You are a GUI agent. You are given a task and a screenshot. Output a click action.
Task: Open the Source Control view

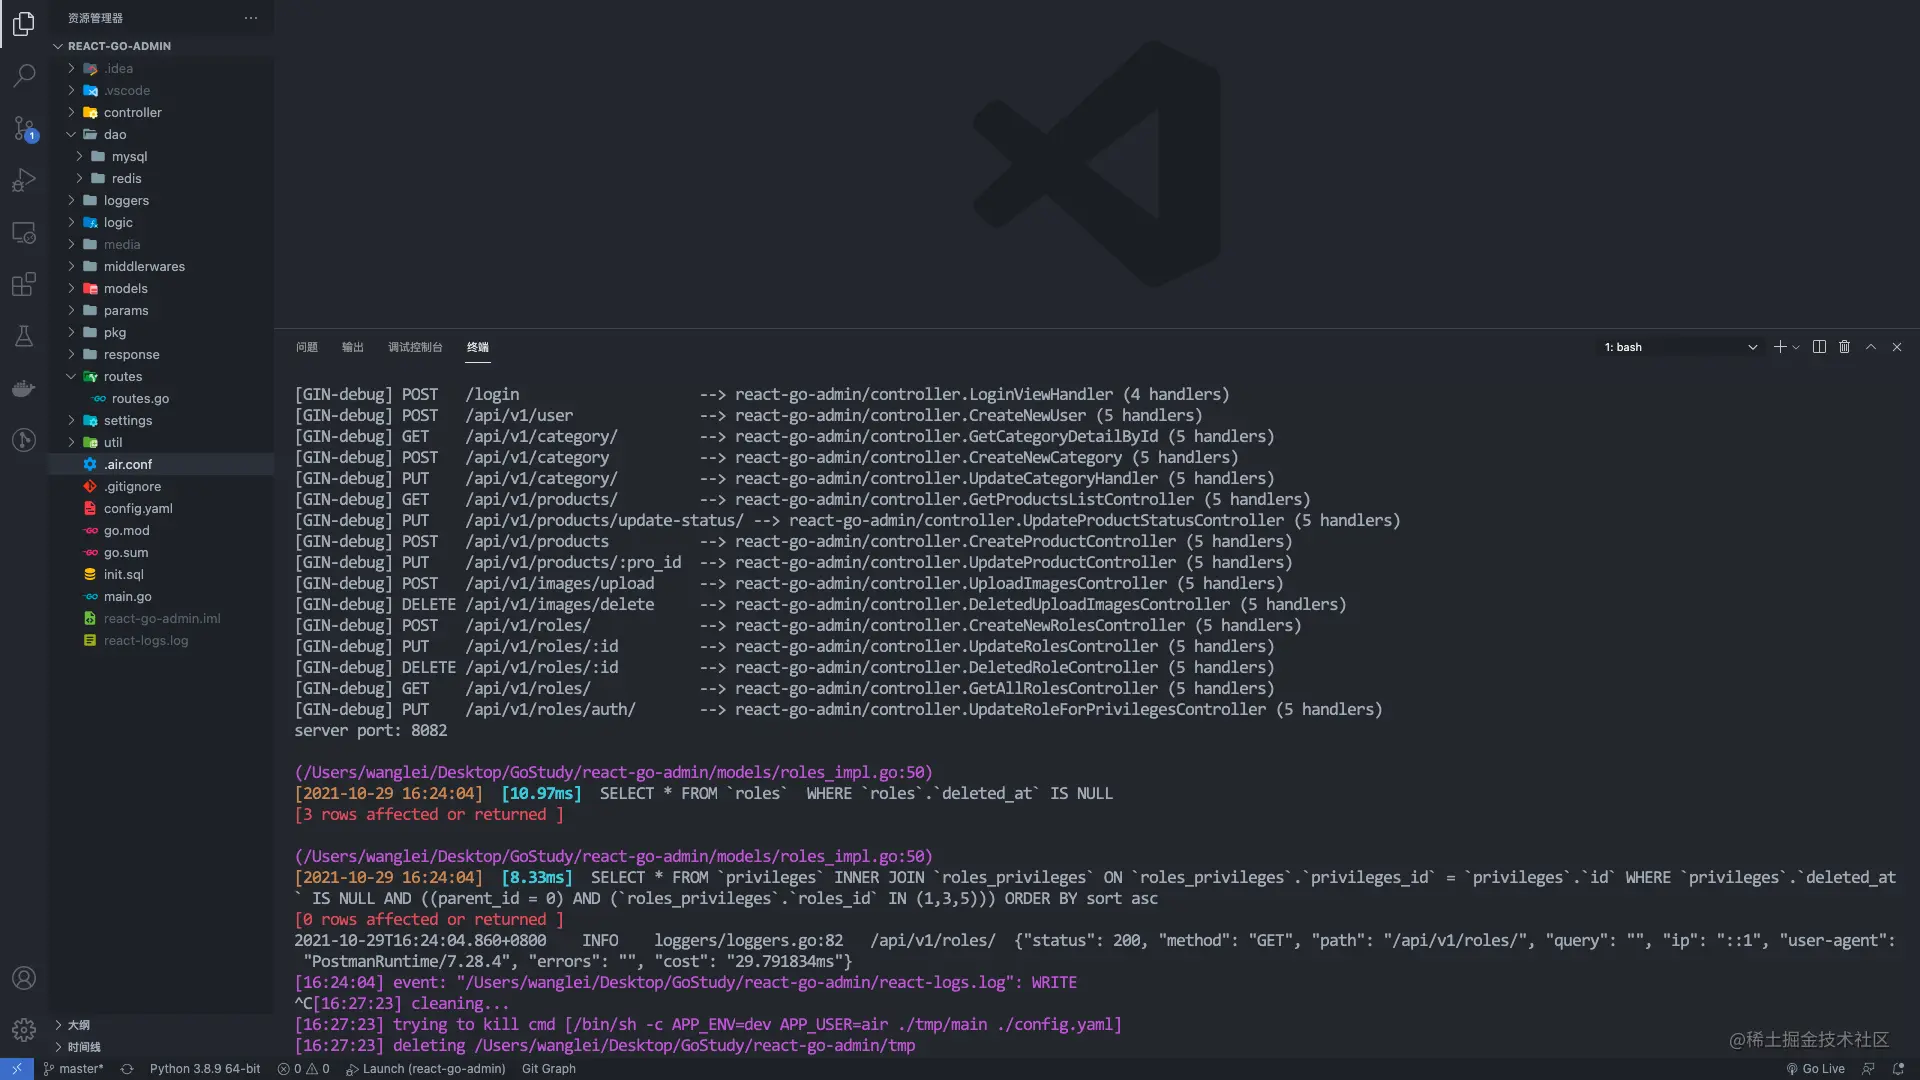click(24, 128)
